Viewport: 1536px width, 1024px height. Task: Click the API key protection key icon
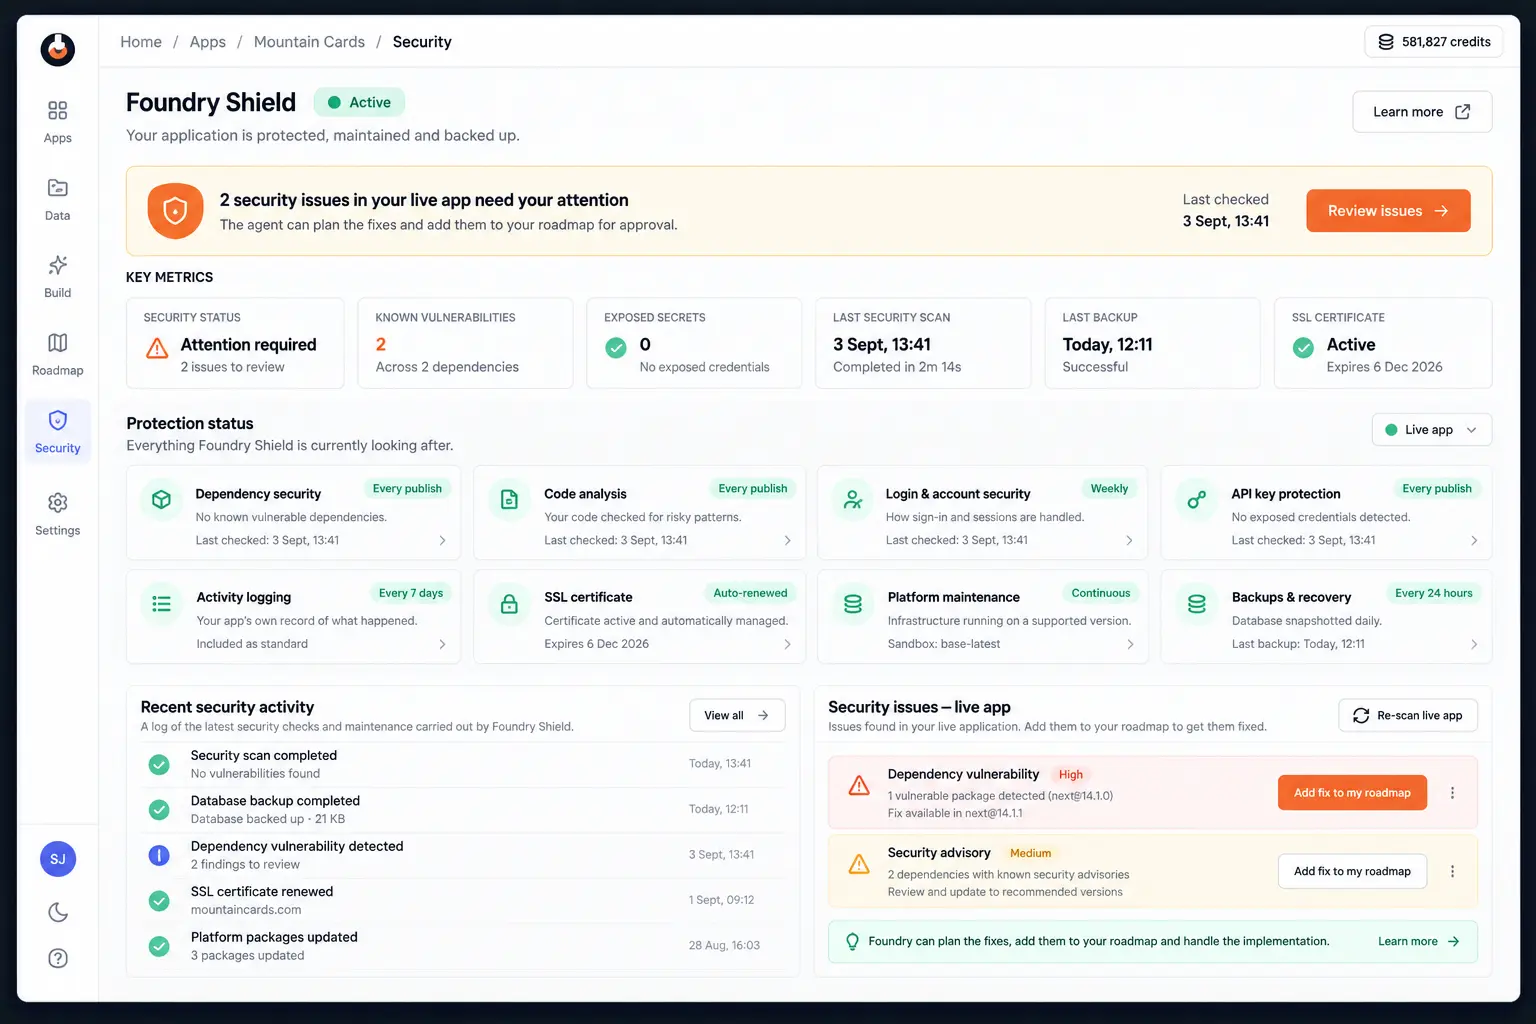(1197, 499)
